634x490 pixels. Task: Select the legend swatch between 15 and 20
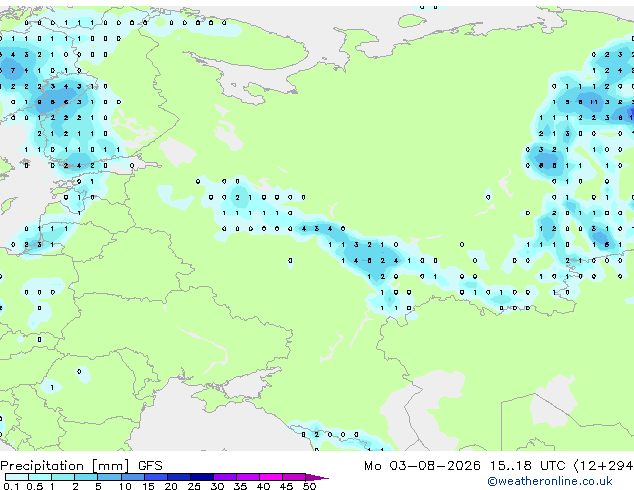coord(156,477)
